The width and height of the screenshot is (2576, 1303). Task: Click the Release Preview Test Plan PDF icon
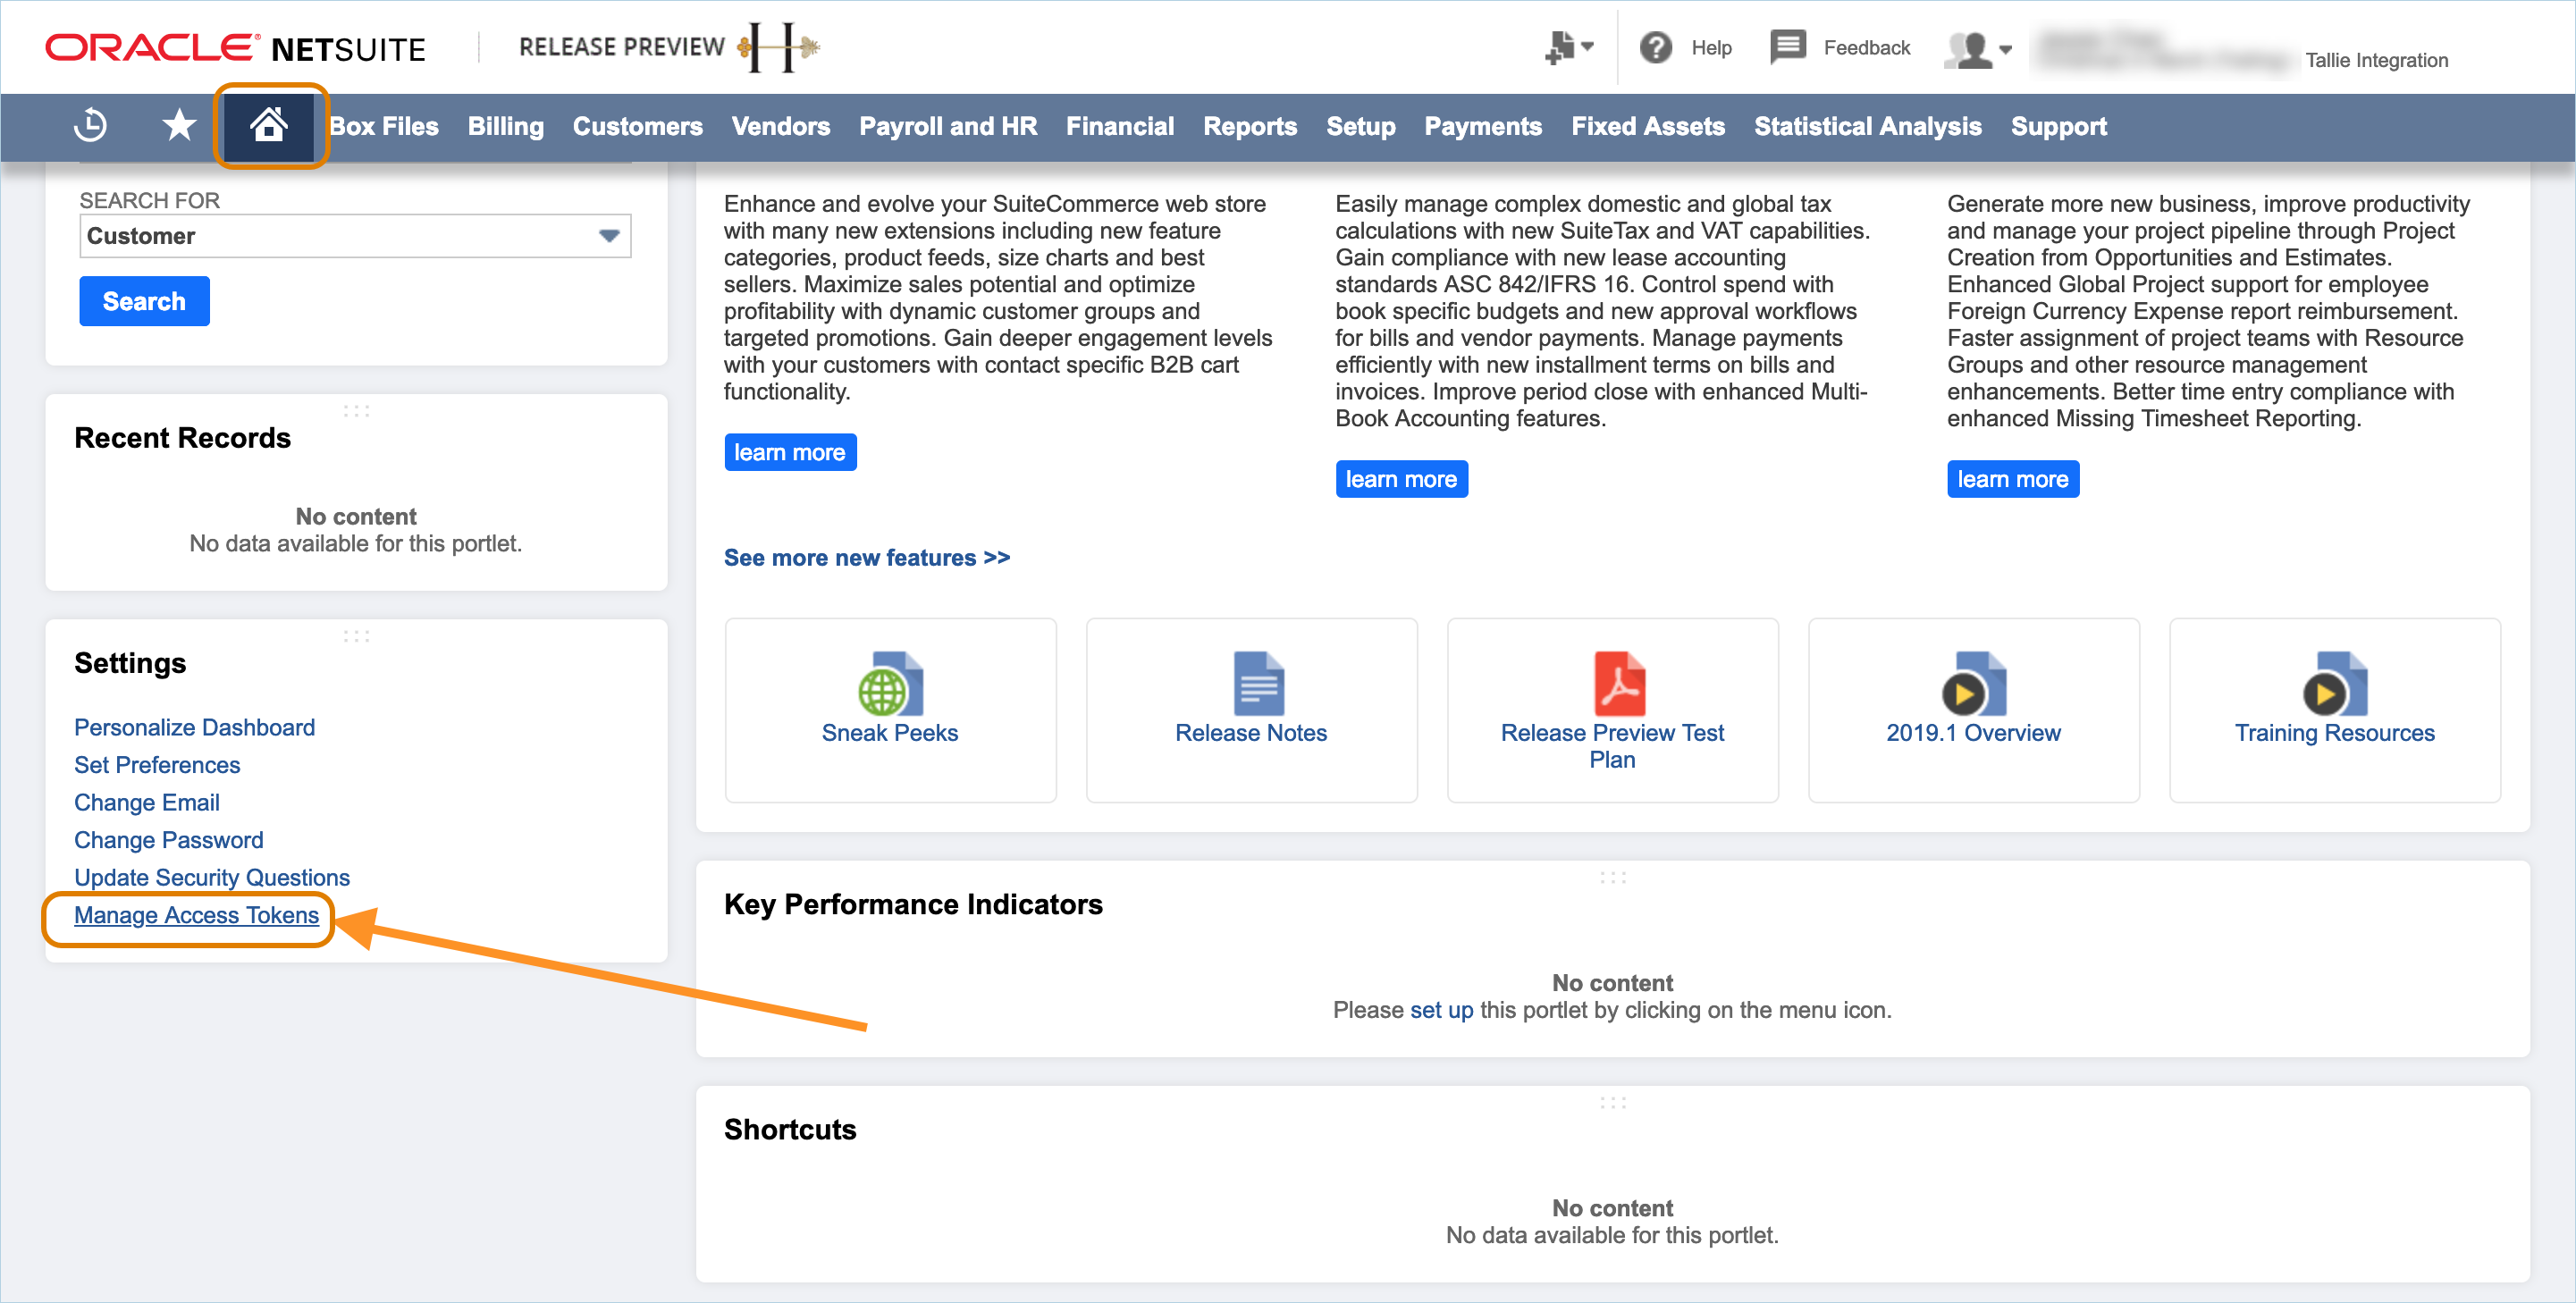coord(1619,683)
